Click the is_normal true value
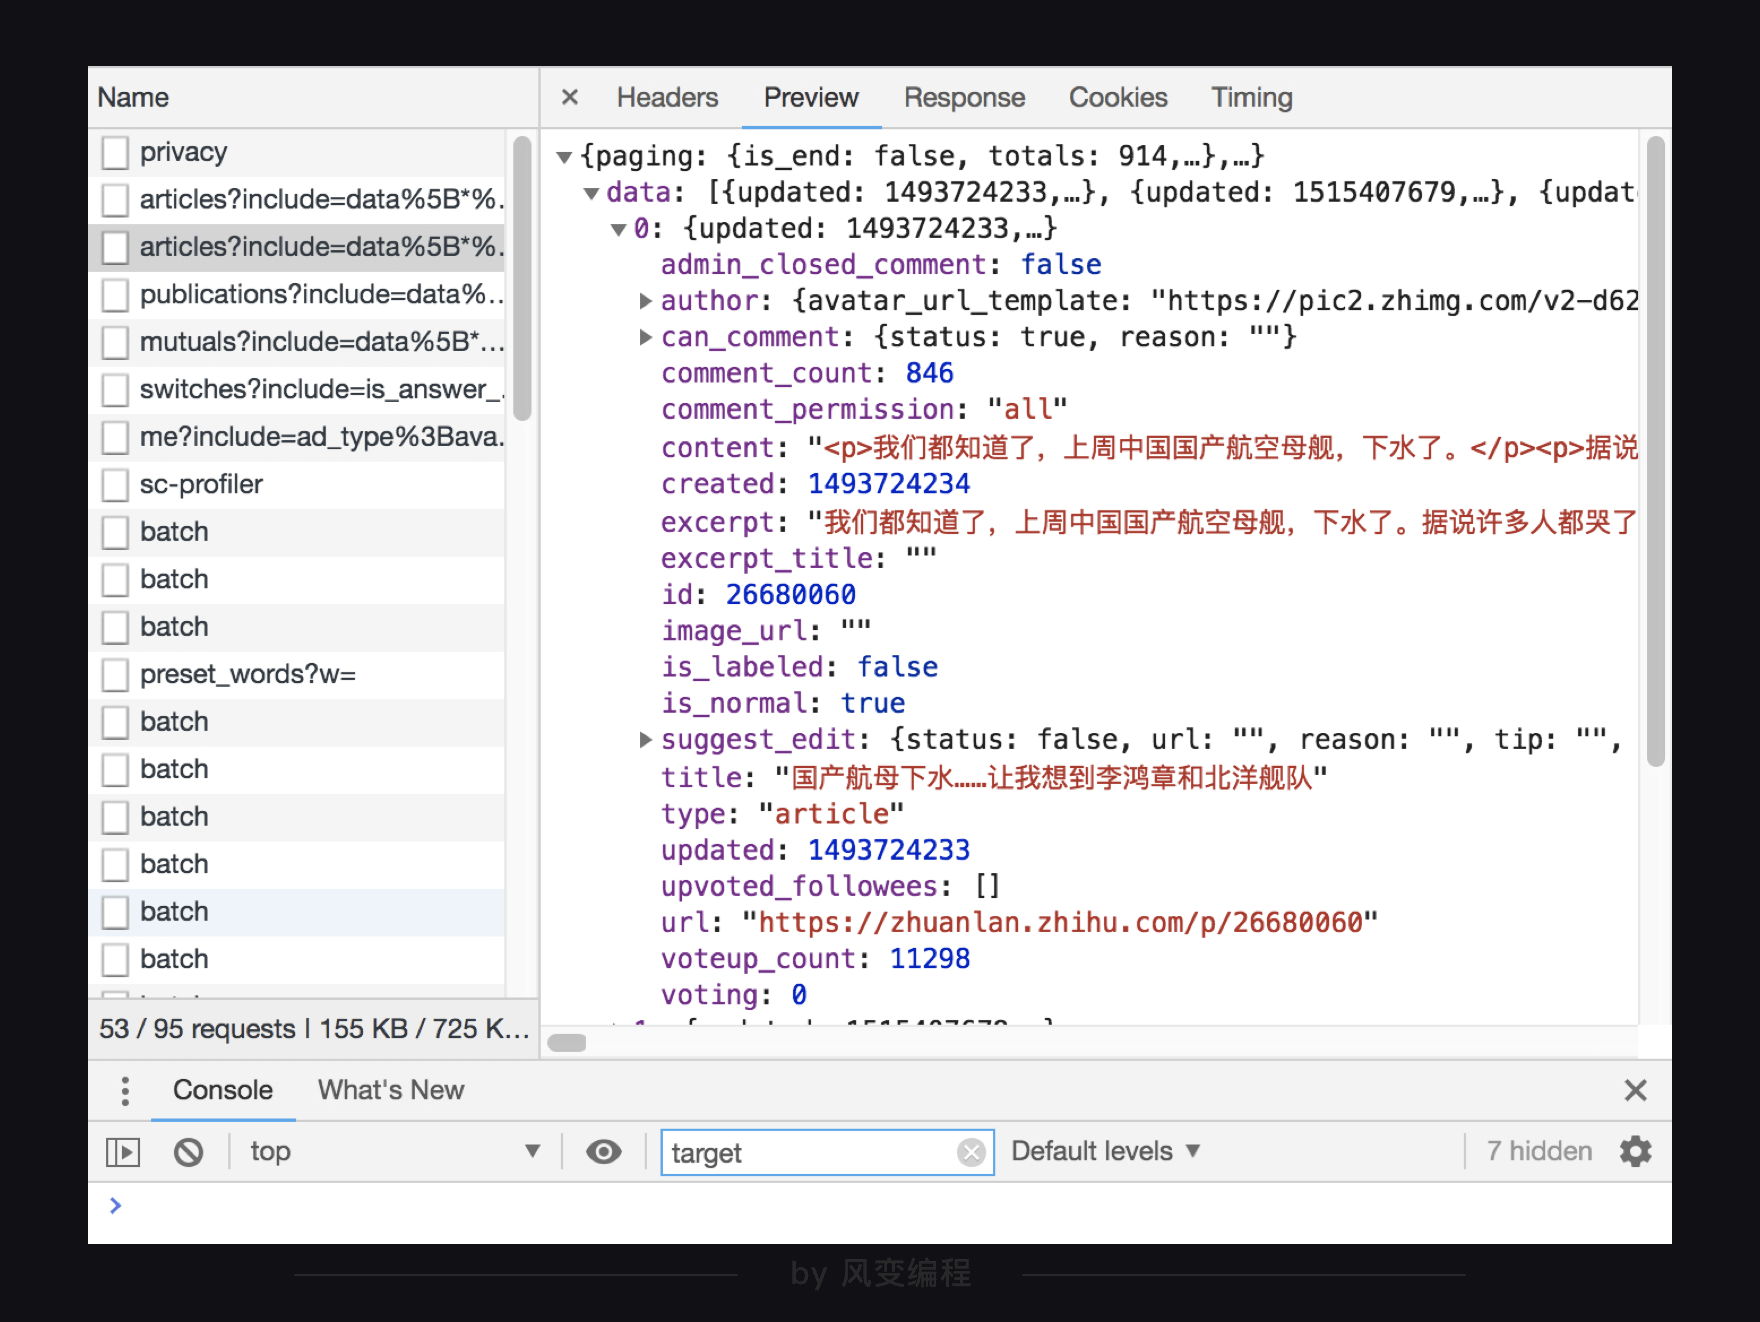1760x1322 pixels. 872,703
